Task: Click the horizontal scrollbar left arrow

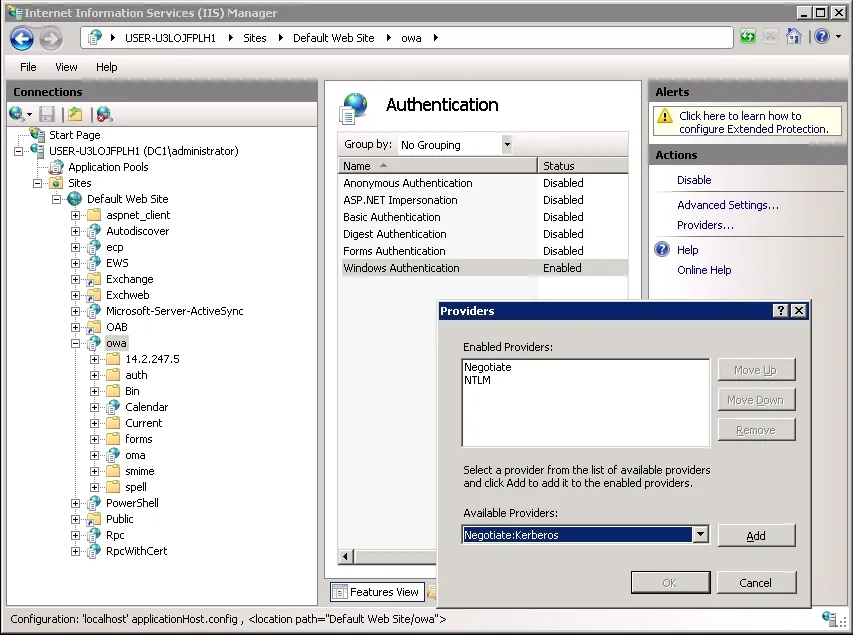Action: point(345,557)
